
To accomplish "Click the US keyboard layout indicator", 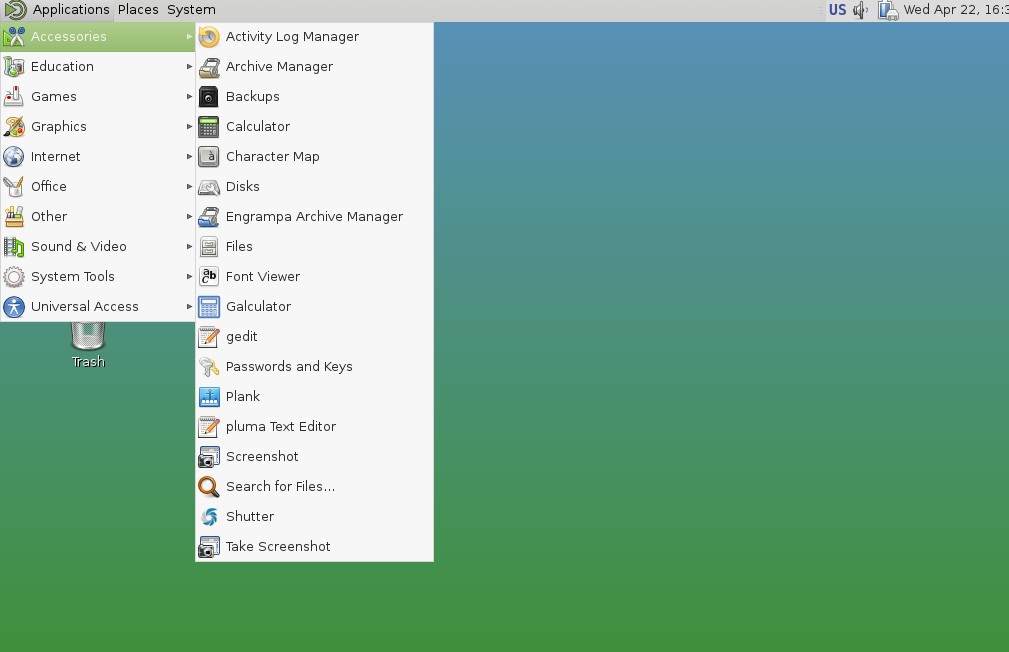I will click(837, 10).
